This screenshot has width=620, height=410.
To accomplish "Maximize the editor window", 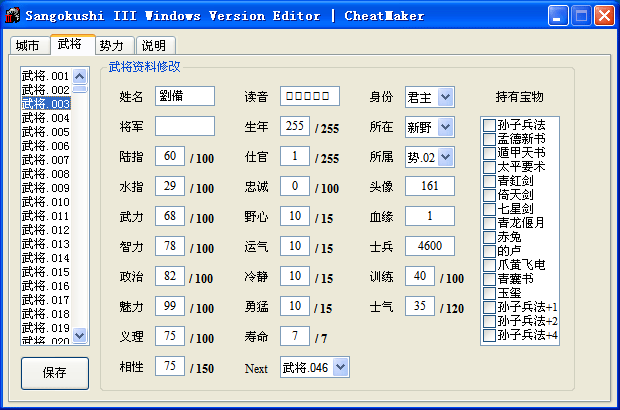I will click(582, 15).
